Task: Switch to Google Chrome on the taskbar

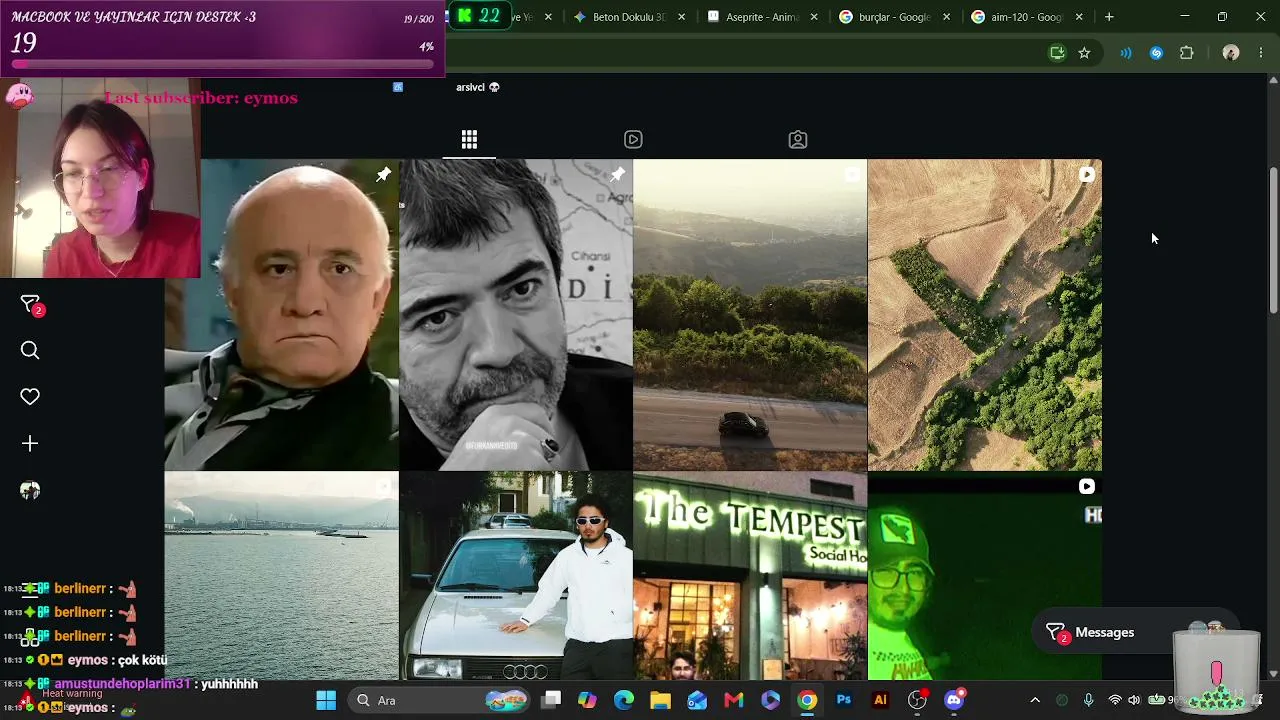Action: click(x=807, y=700)
